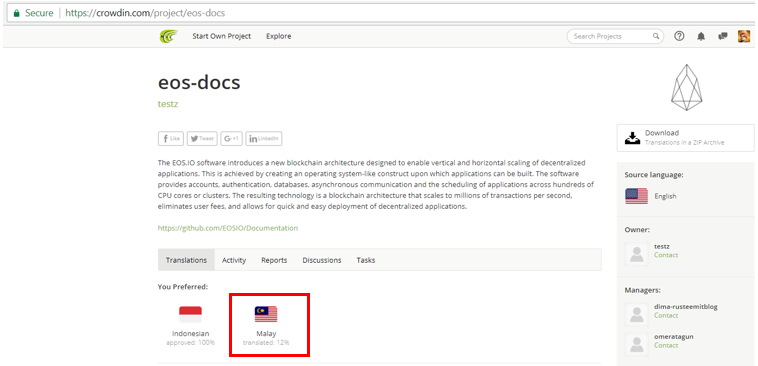Open the GitHub EOSIO Documentation link

[x=228, y=228]
